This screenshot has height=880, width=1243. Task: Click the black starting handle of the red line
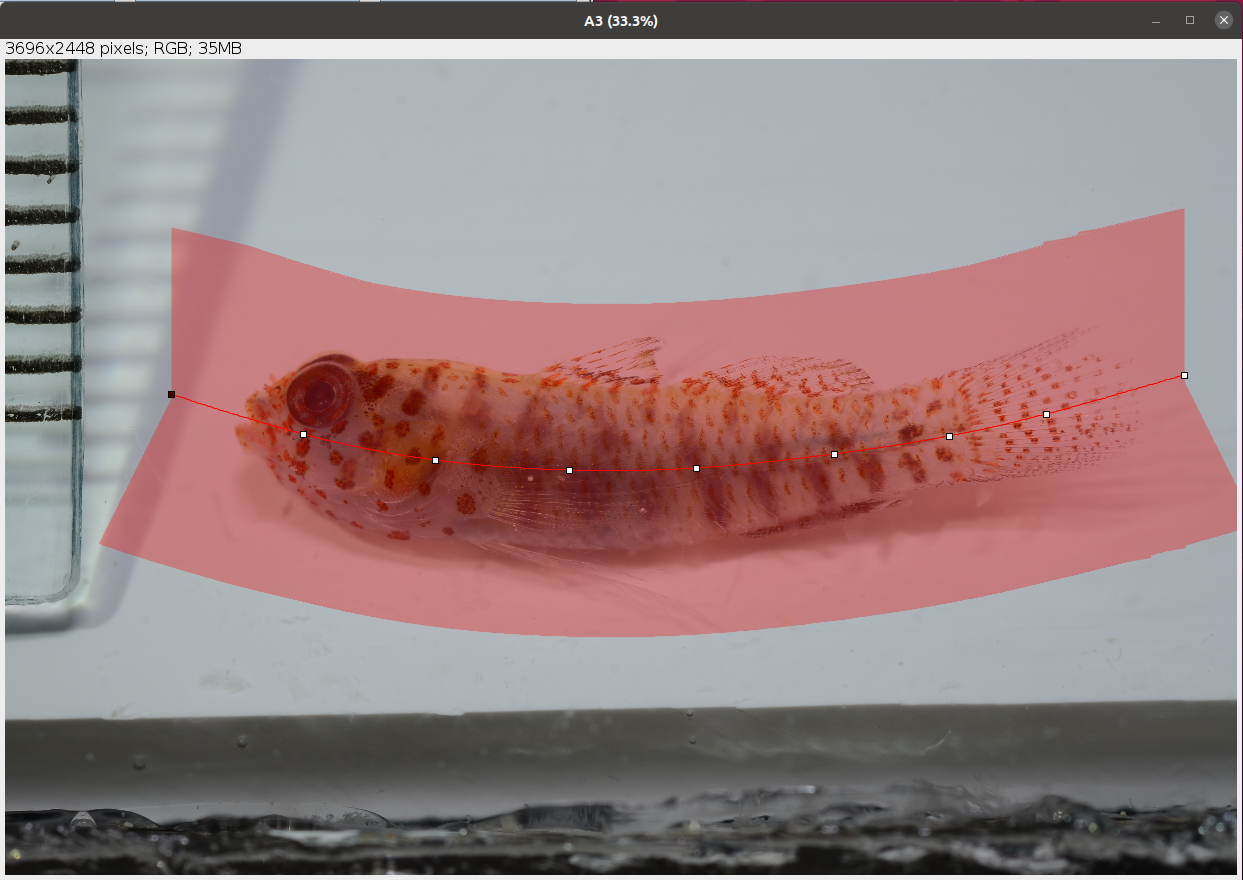point(172,395)
